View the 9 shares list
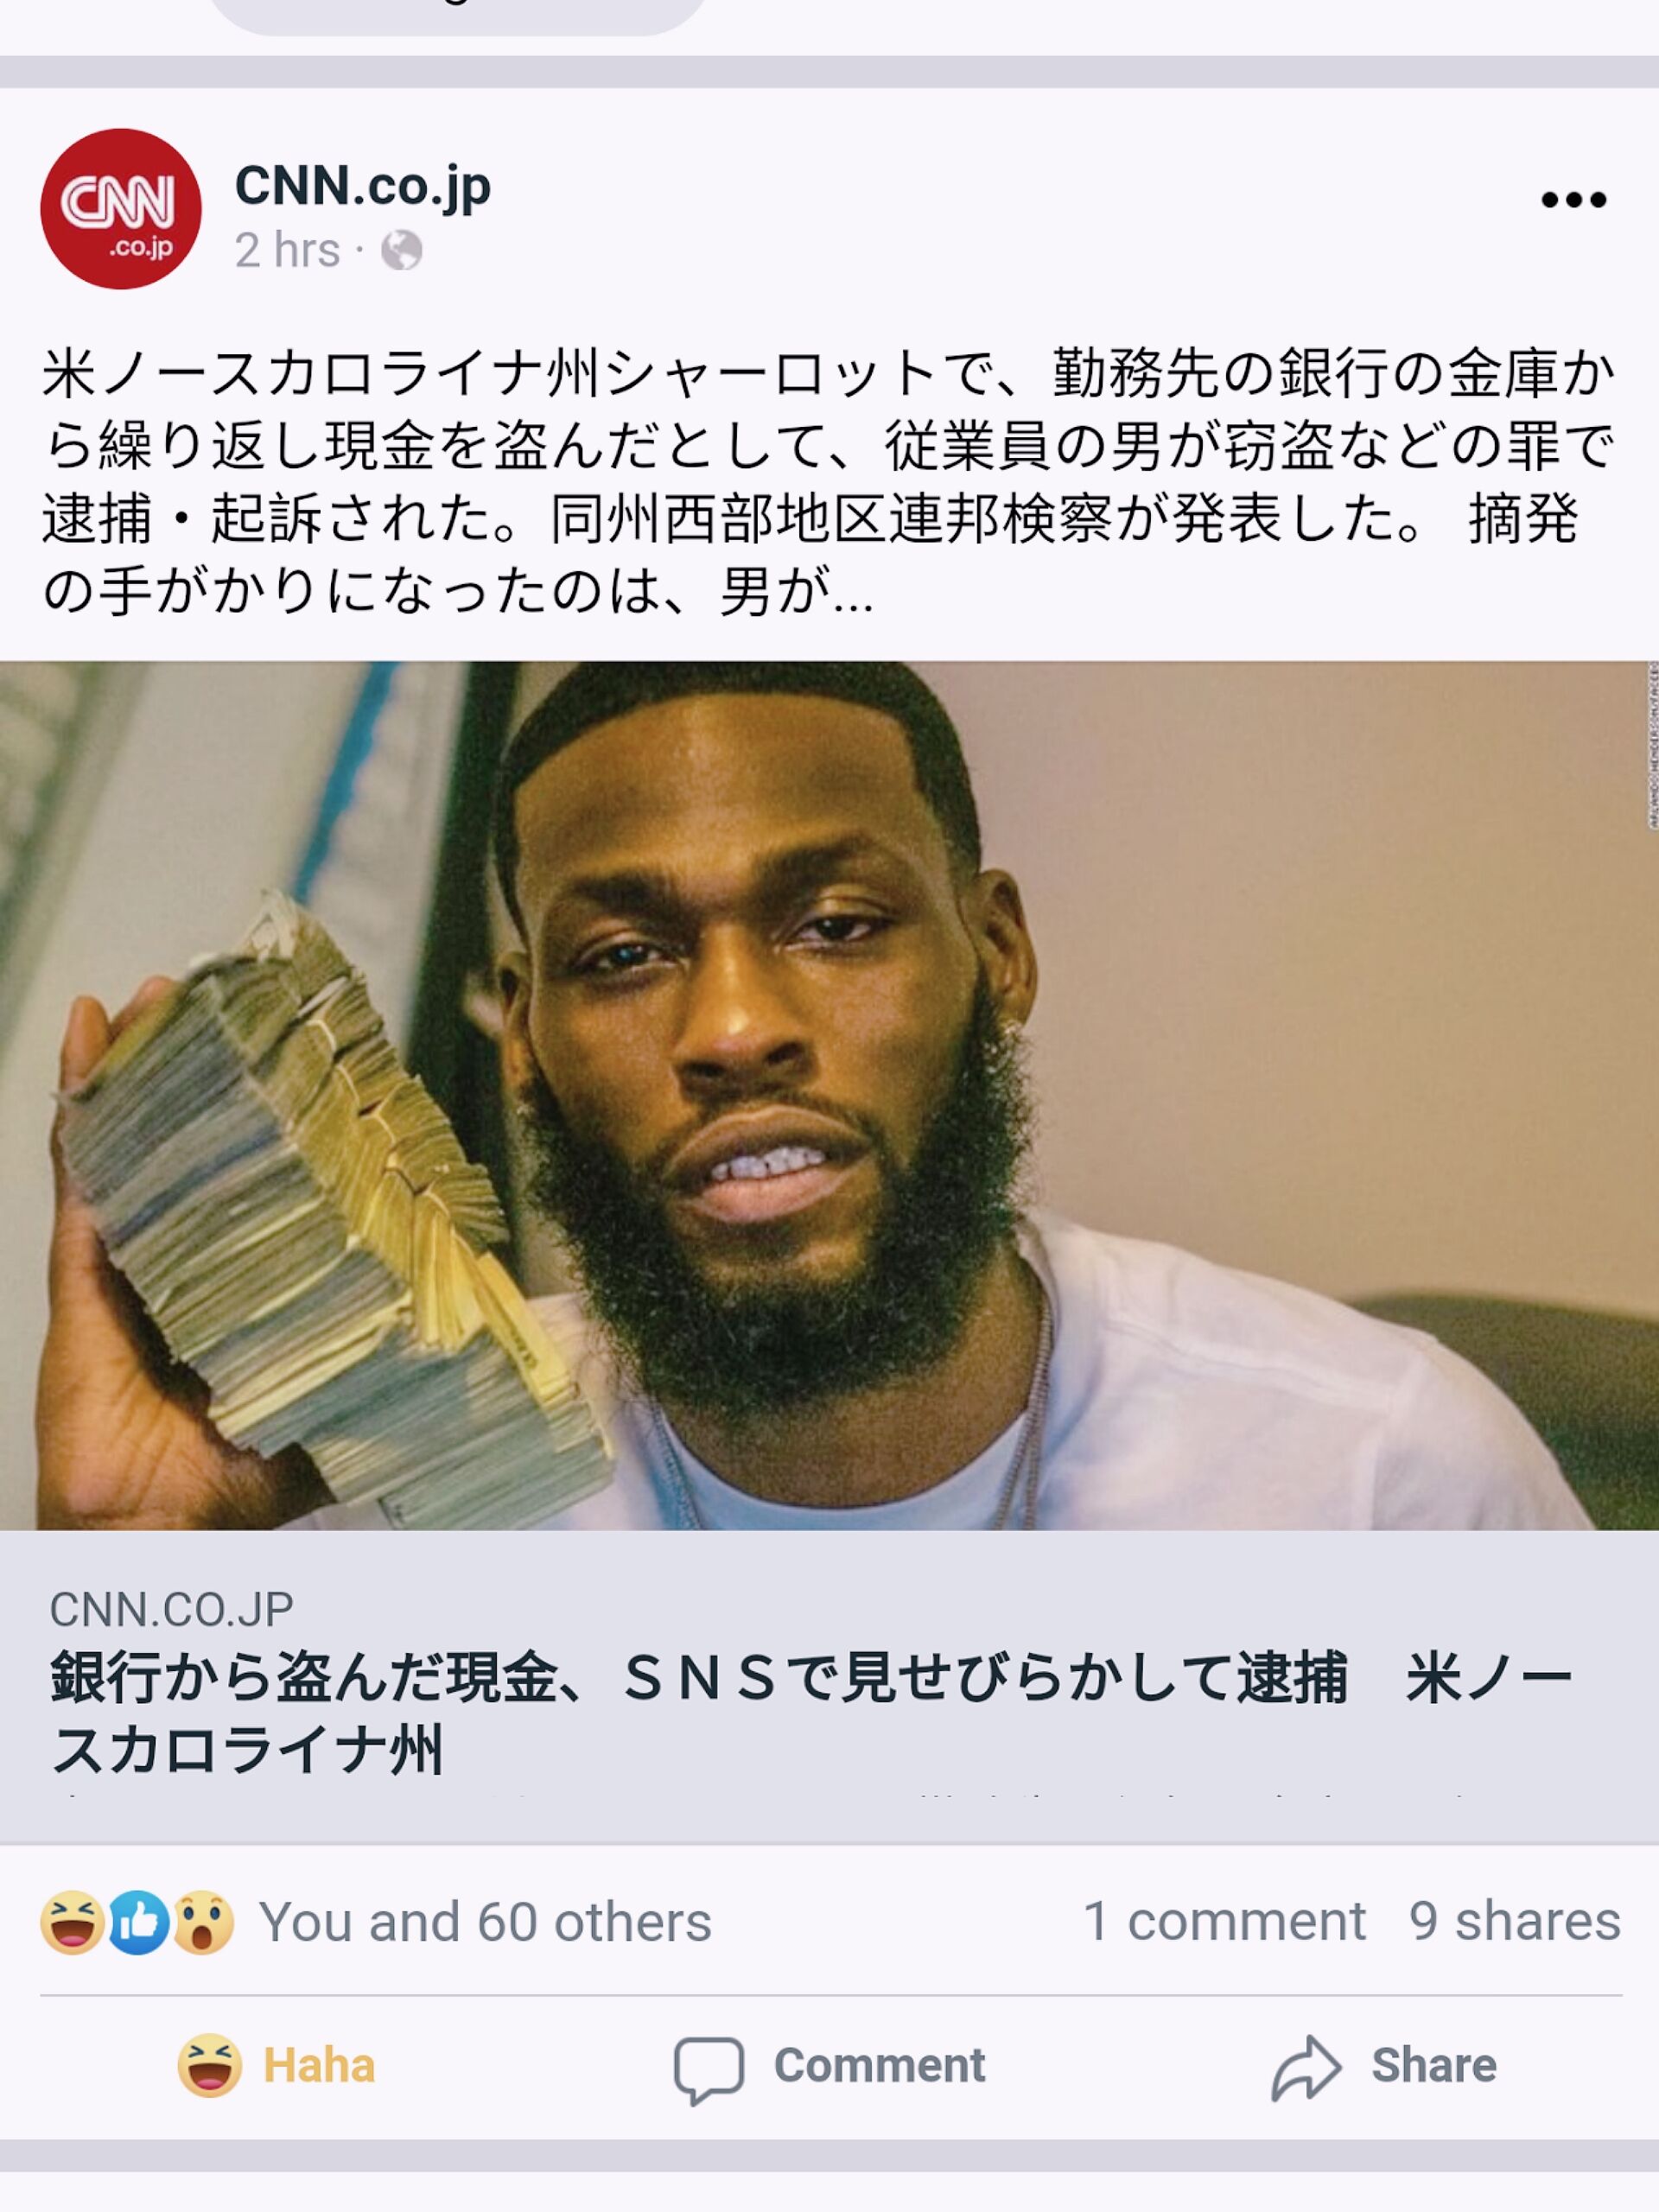 pyautogui.click(x=1514, y=1921)
